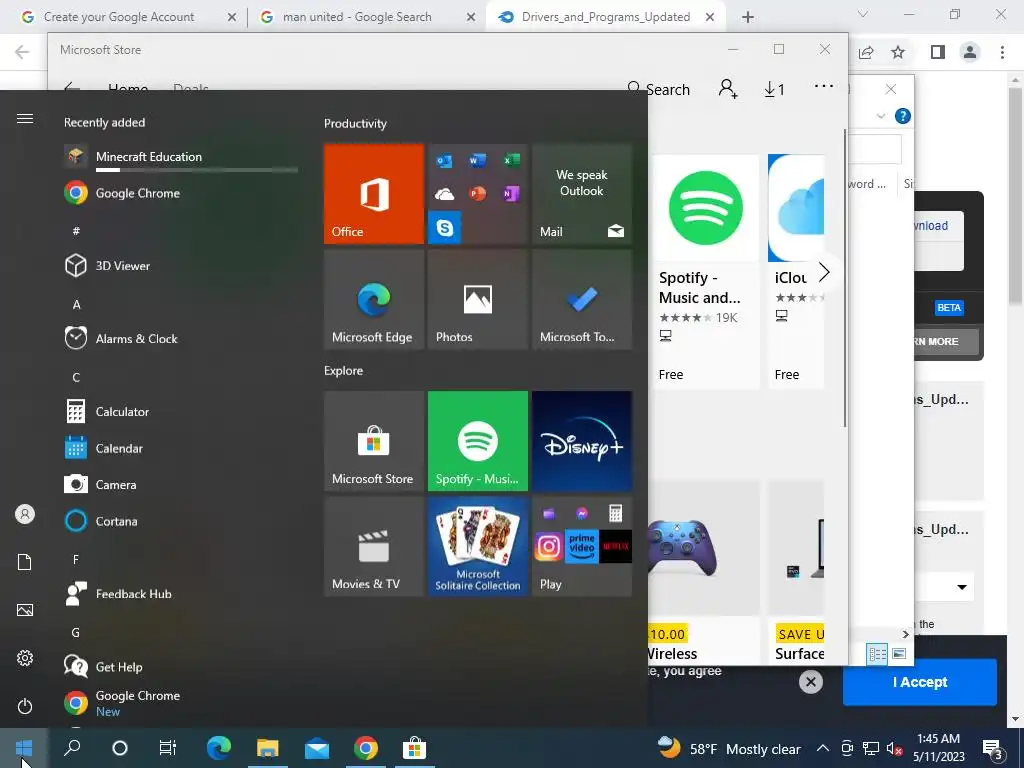Open the Play folder tile

582,547
